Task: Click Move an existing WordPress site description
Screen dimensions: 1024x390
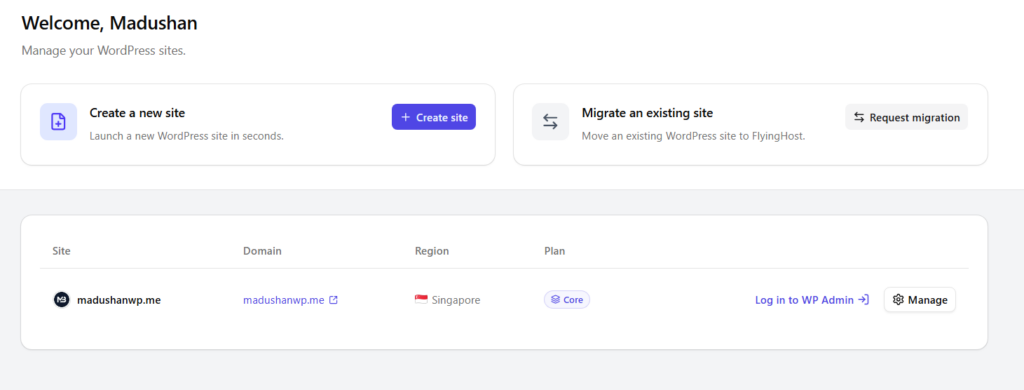Action: [693, 137]
